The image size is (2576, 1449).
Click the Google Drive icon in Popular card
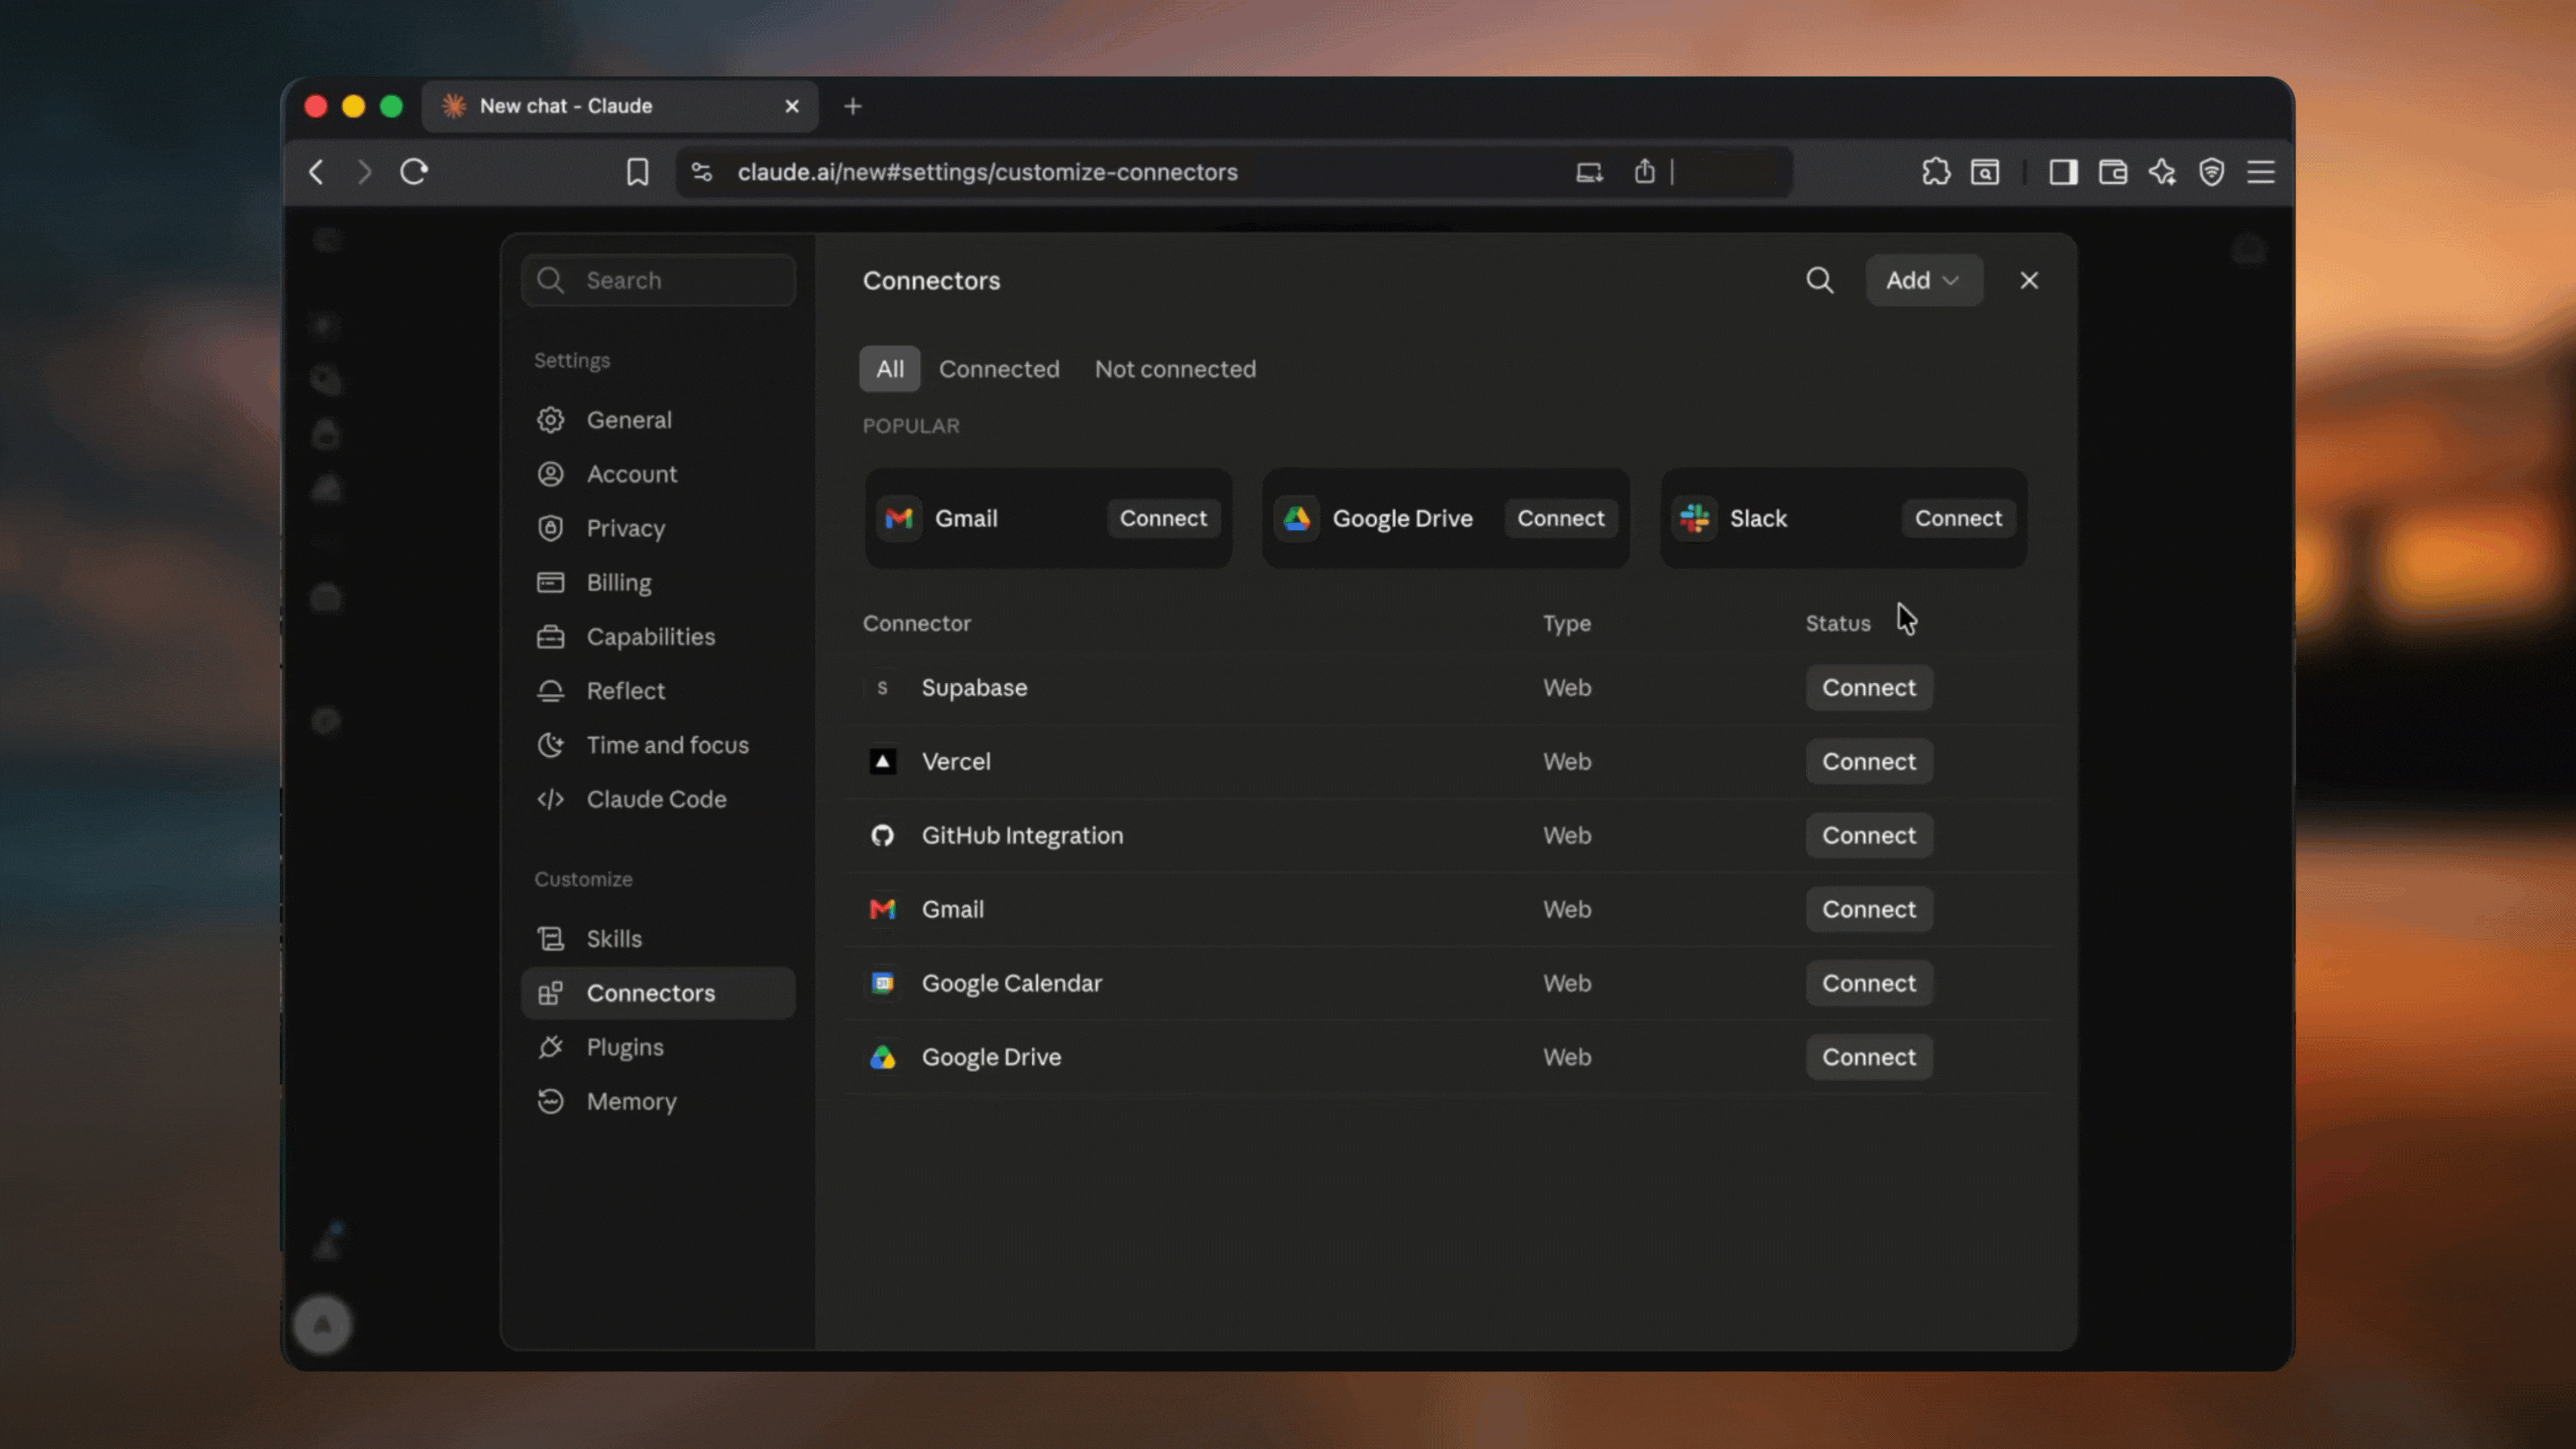pos(1297,518)
